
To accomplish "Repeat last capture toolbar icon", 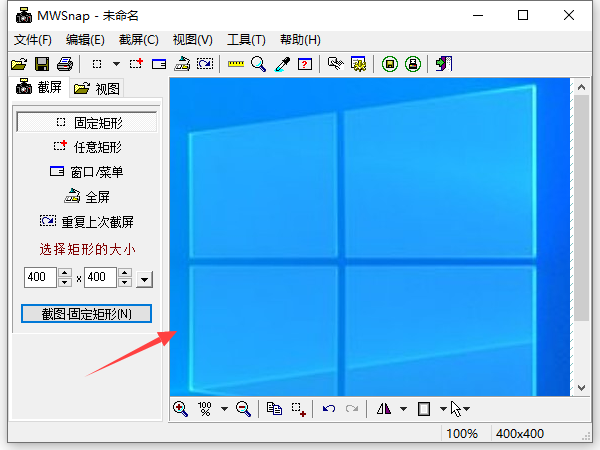I will (x=205, y=64).
